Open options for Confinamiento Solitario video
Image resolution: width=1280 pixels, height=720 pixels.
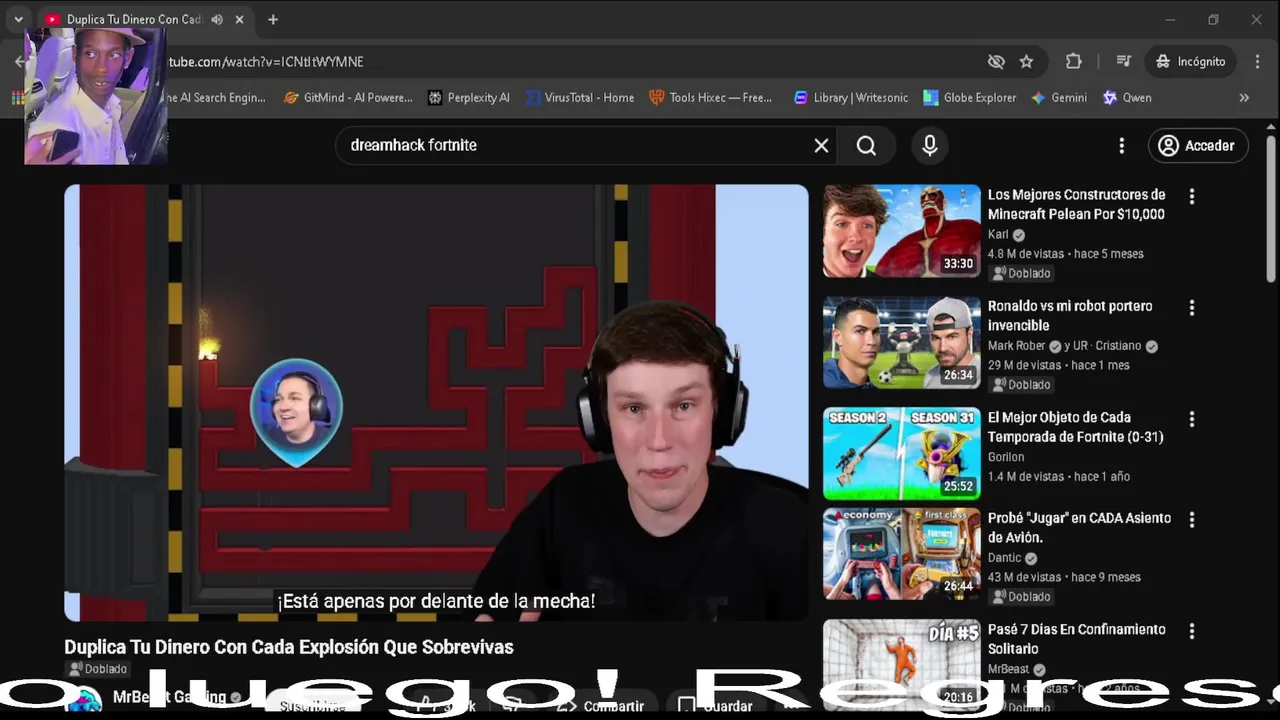[x=1191, y=631]
